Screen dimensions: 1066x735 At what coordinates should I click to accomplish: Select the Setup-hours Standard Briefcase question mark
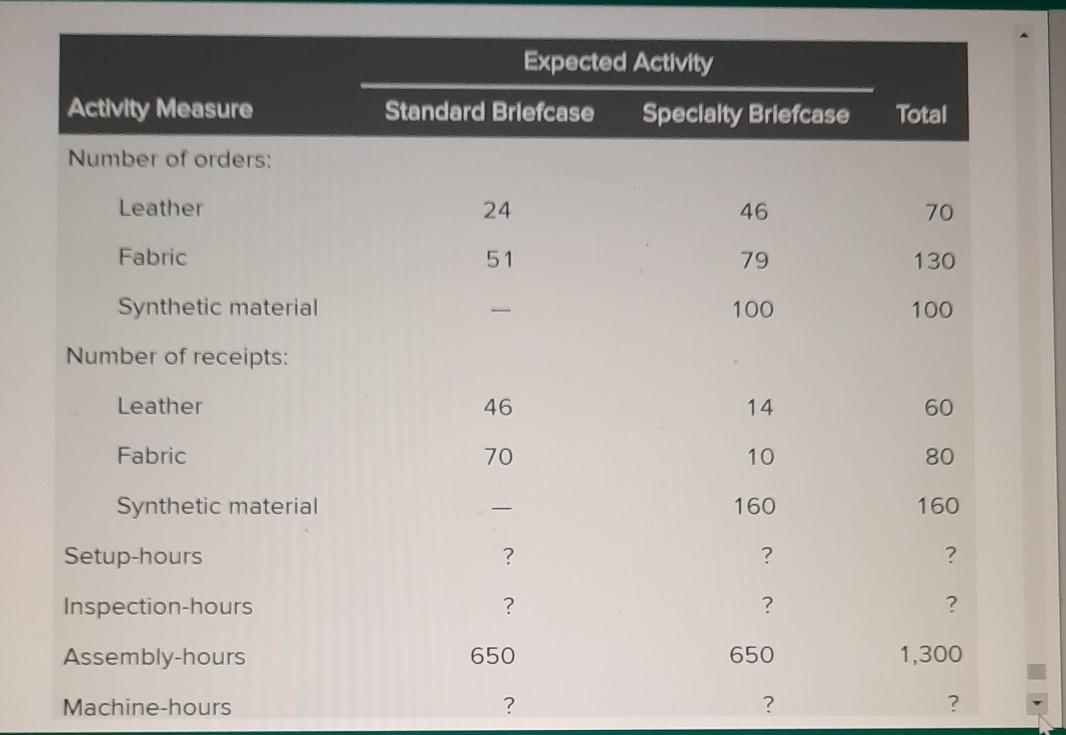coord(510,556)
